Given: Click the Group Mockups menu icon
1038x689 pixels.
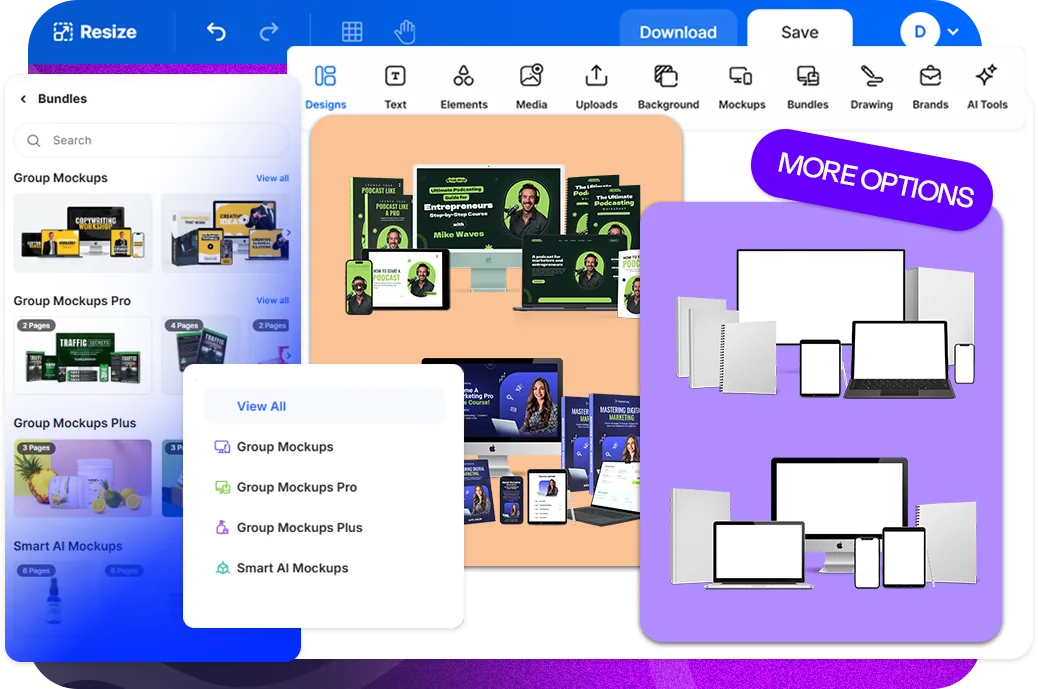Looking at the screenshot, I should [x=222, y=447].
